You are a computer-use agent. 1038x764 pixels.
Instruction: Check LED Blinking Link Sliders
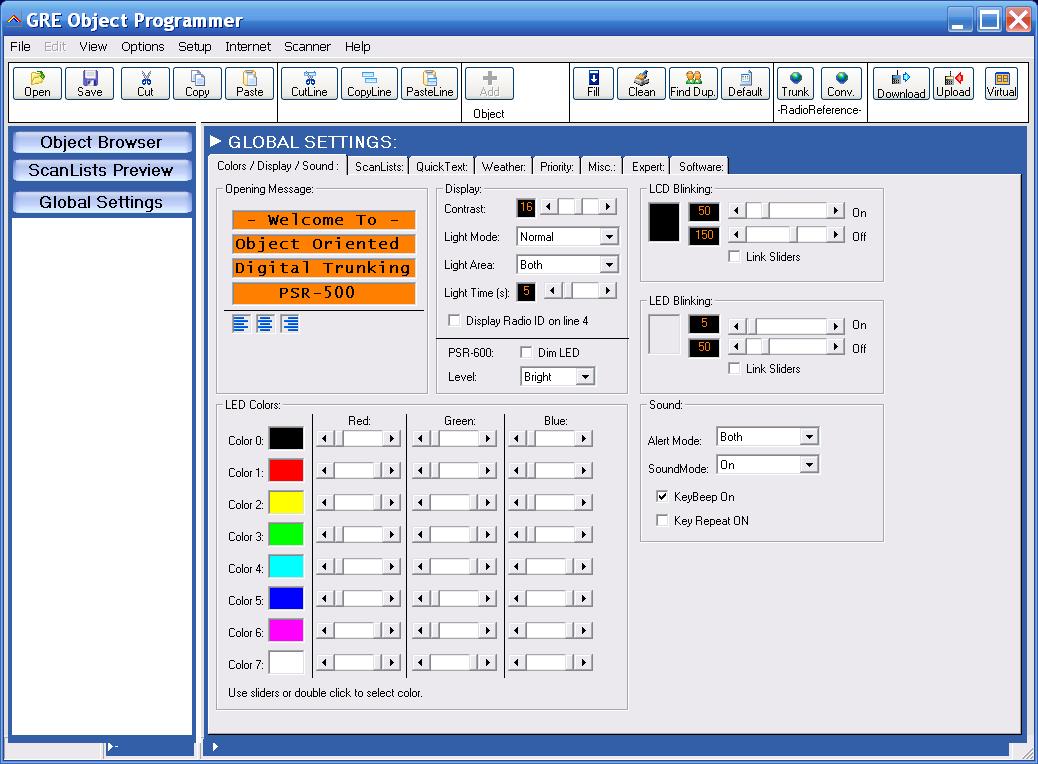pos(734,368)
